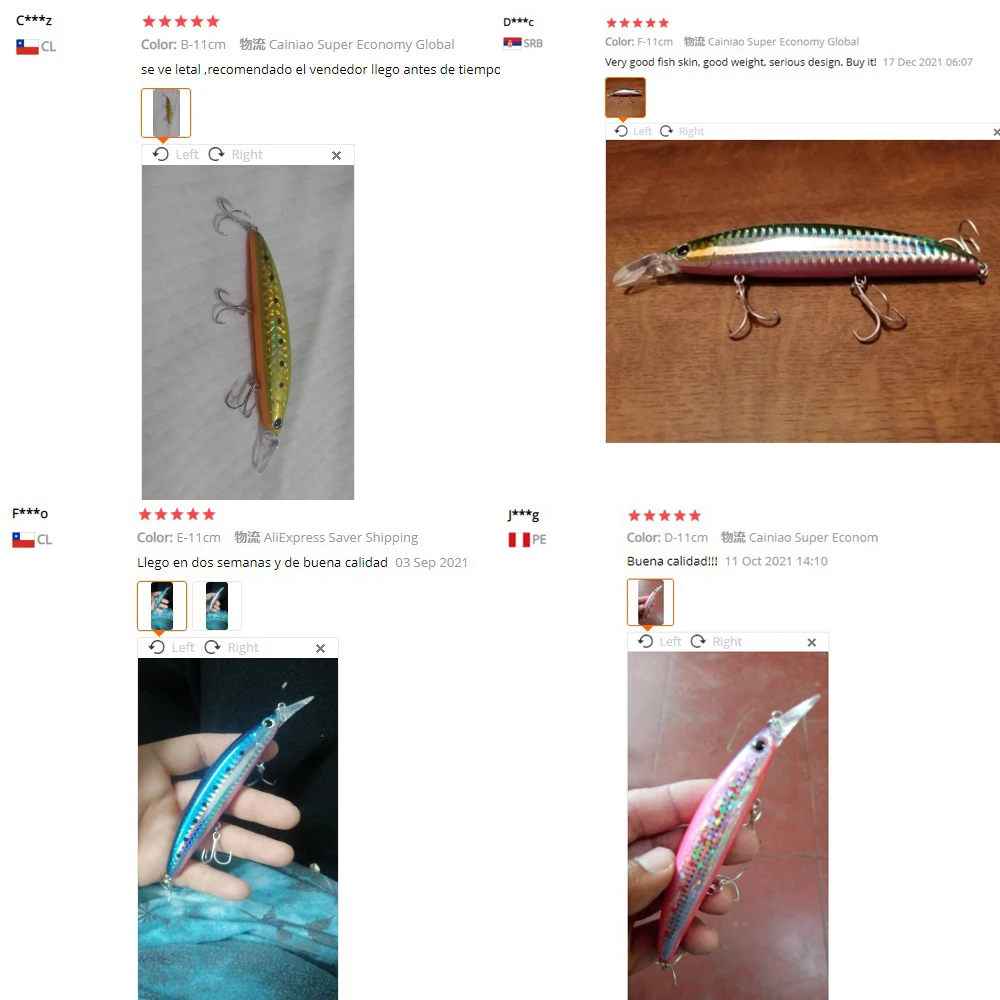Open F***o's second review thumbnail

tap(217, 606)
